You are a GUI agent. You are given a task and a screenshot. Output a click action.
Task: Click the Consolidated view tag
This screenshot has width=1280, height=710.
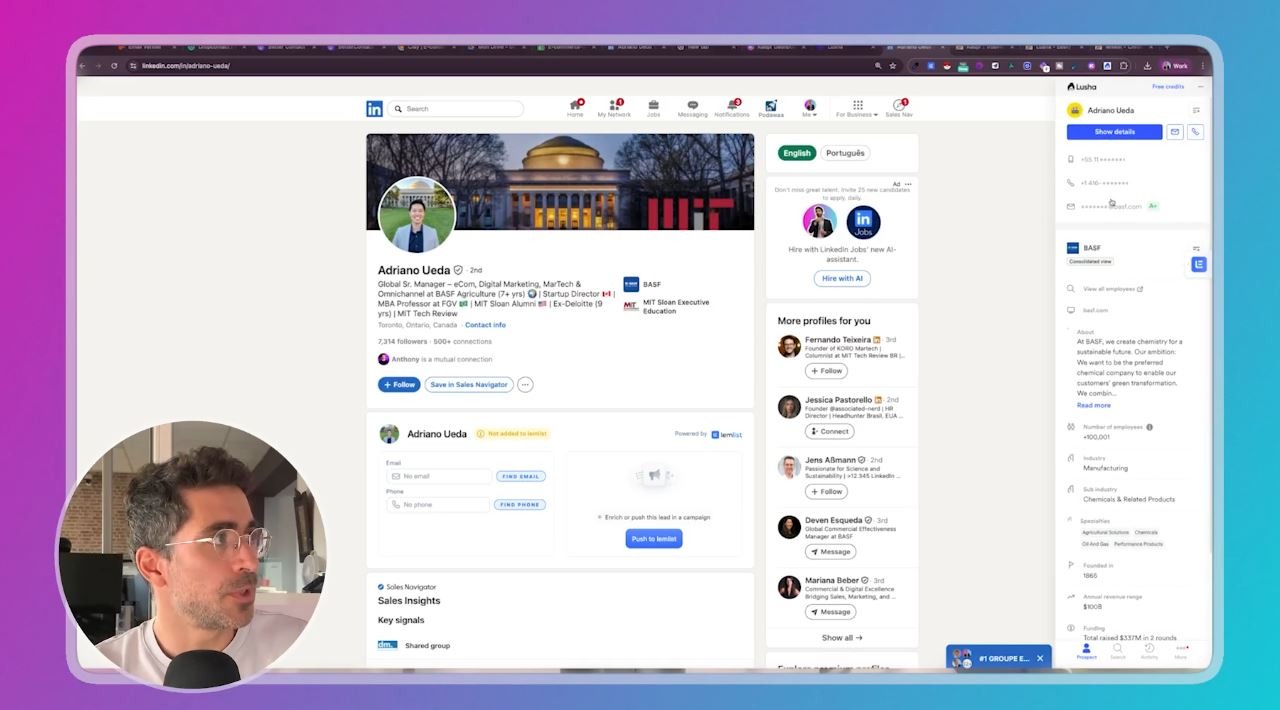1090,262
